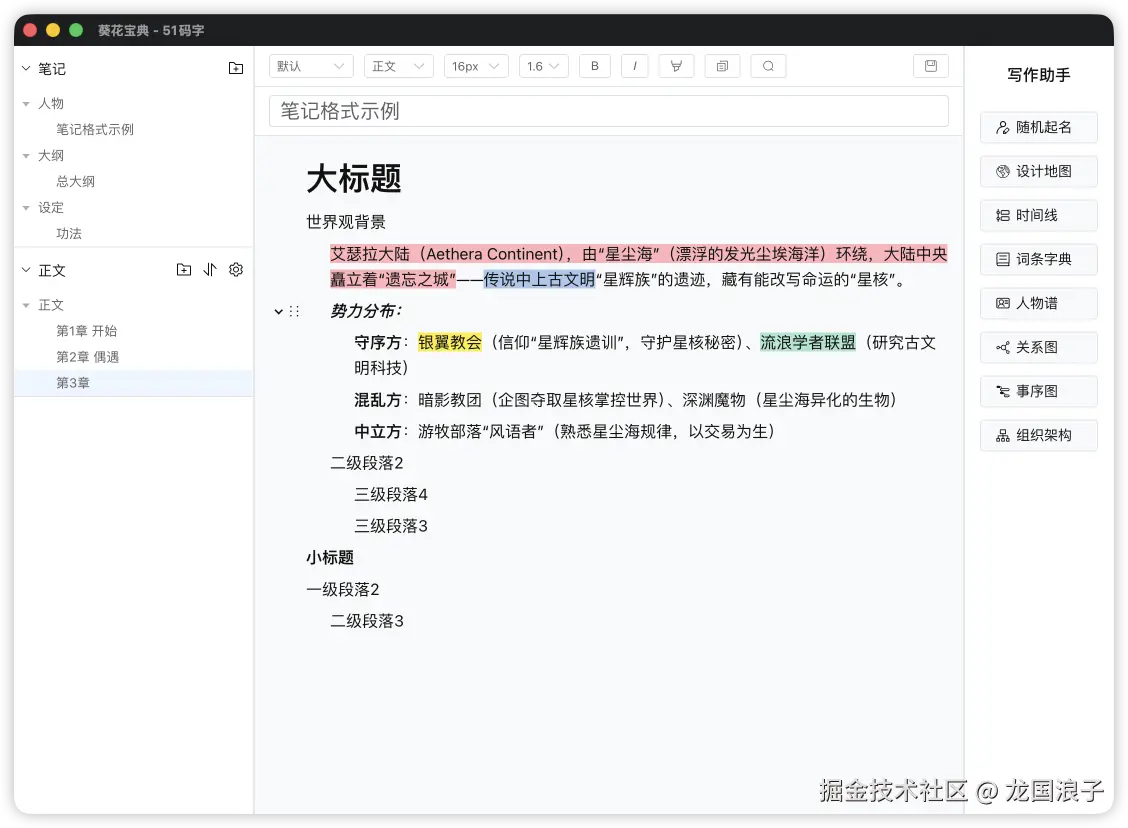Viewport: 1128px width, 828px height.
Task: Open the 1.6 line spacing dropdown
Action: (x=542, y=65)
